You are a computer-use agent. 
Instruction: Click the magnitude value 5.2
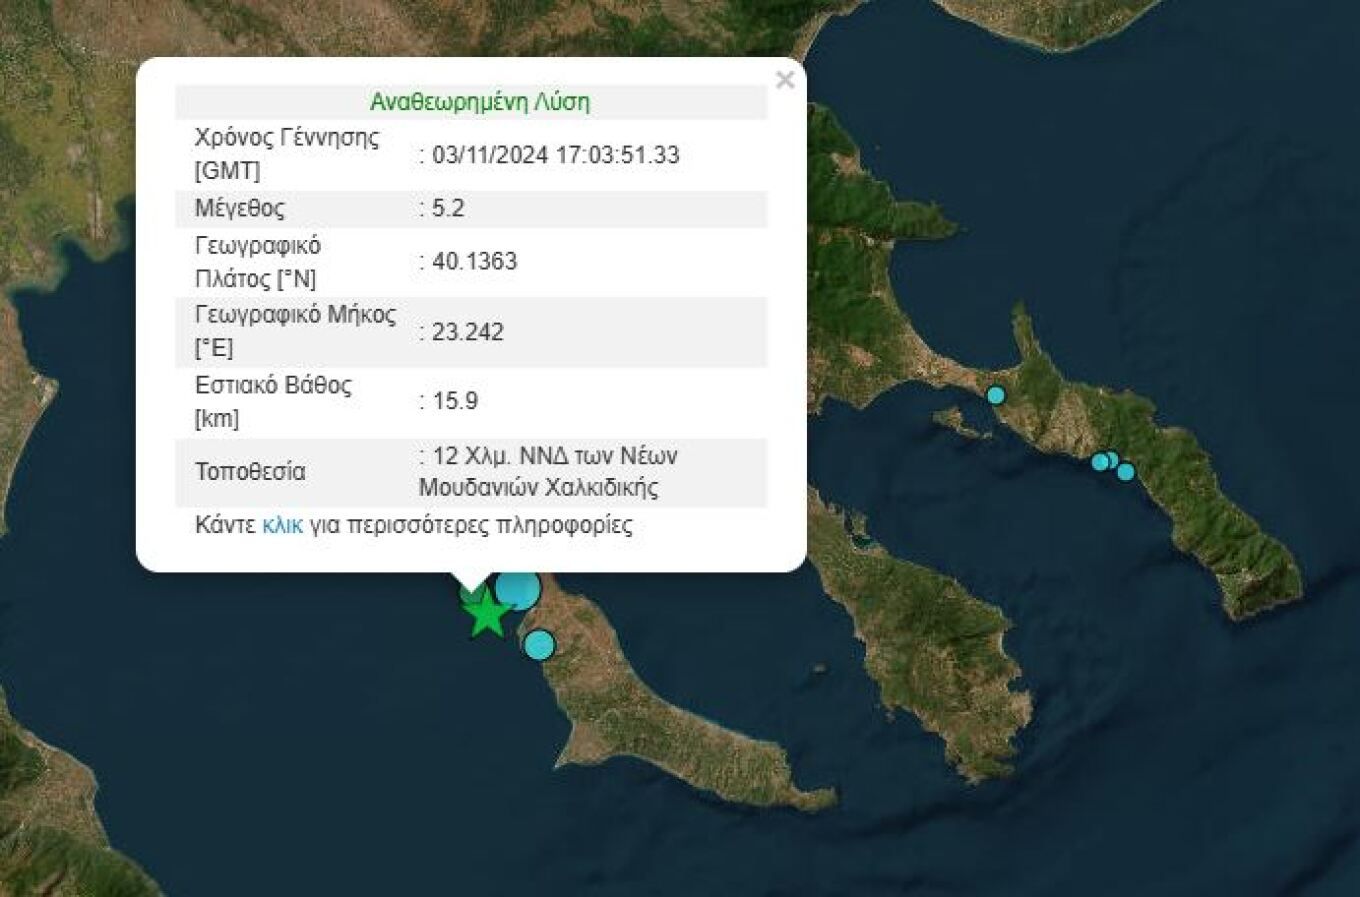click(448, 208)
